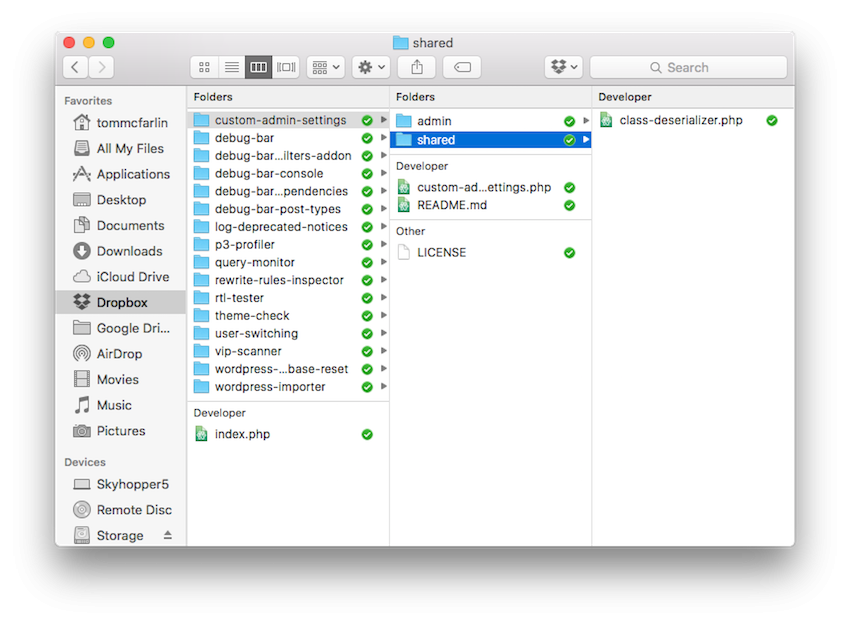Expand the query-monitor folder arrow
The width and height of the screenshot is (850, 625).
(384, 262)
